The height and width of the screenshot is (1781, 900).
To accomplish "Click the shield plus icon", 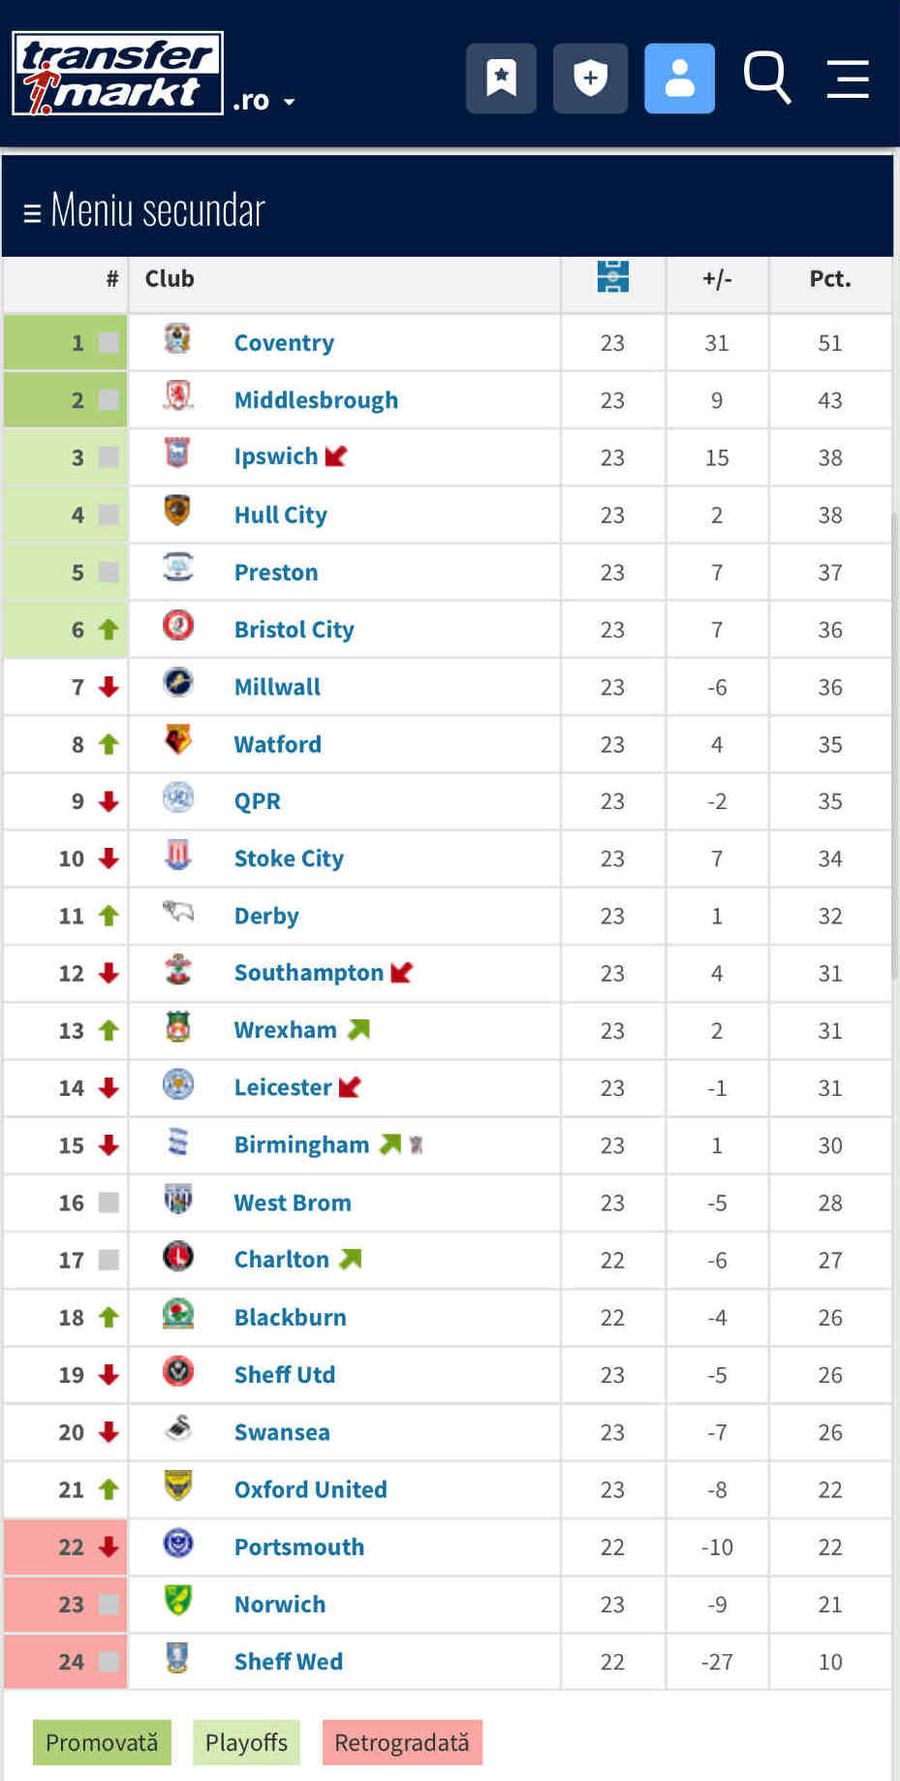I will click(x=590, y=78).
